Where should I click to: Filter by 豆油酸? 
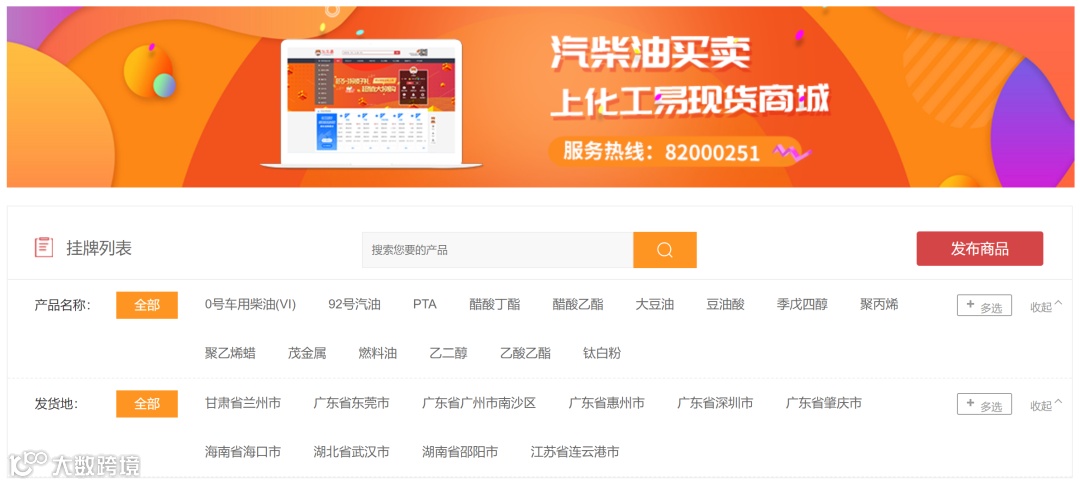tap(725, 305)
